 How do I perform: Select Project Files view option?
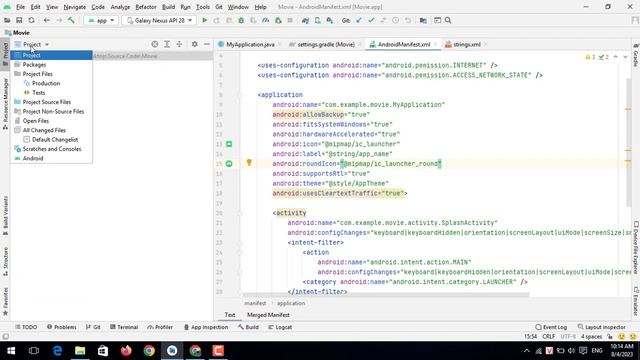(51, 74)
